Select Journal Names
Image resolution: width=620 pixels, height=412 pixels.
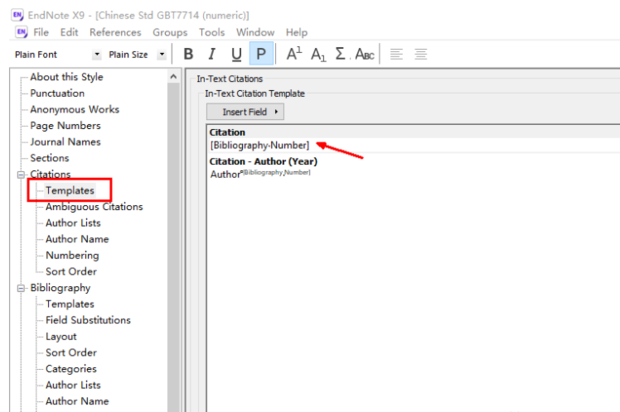pos(65,142)
